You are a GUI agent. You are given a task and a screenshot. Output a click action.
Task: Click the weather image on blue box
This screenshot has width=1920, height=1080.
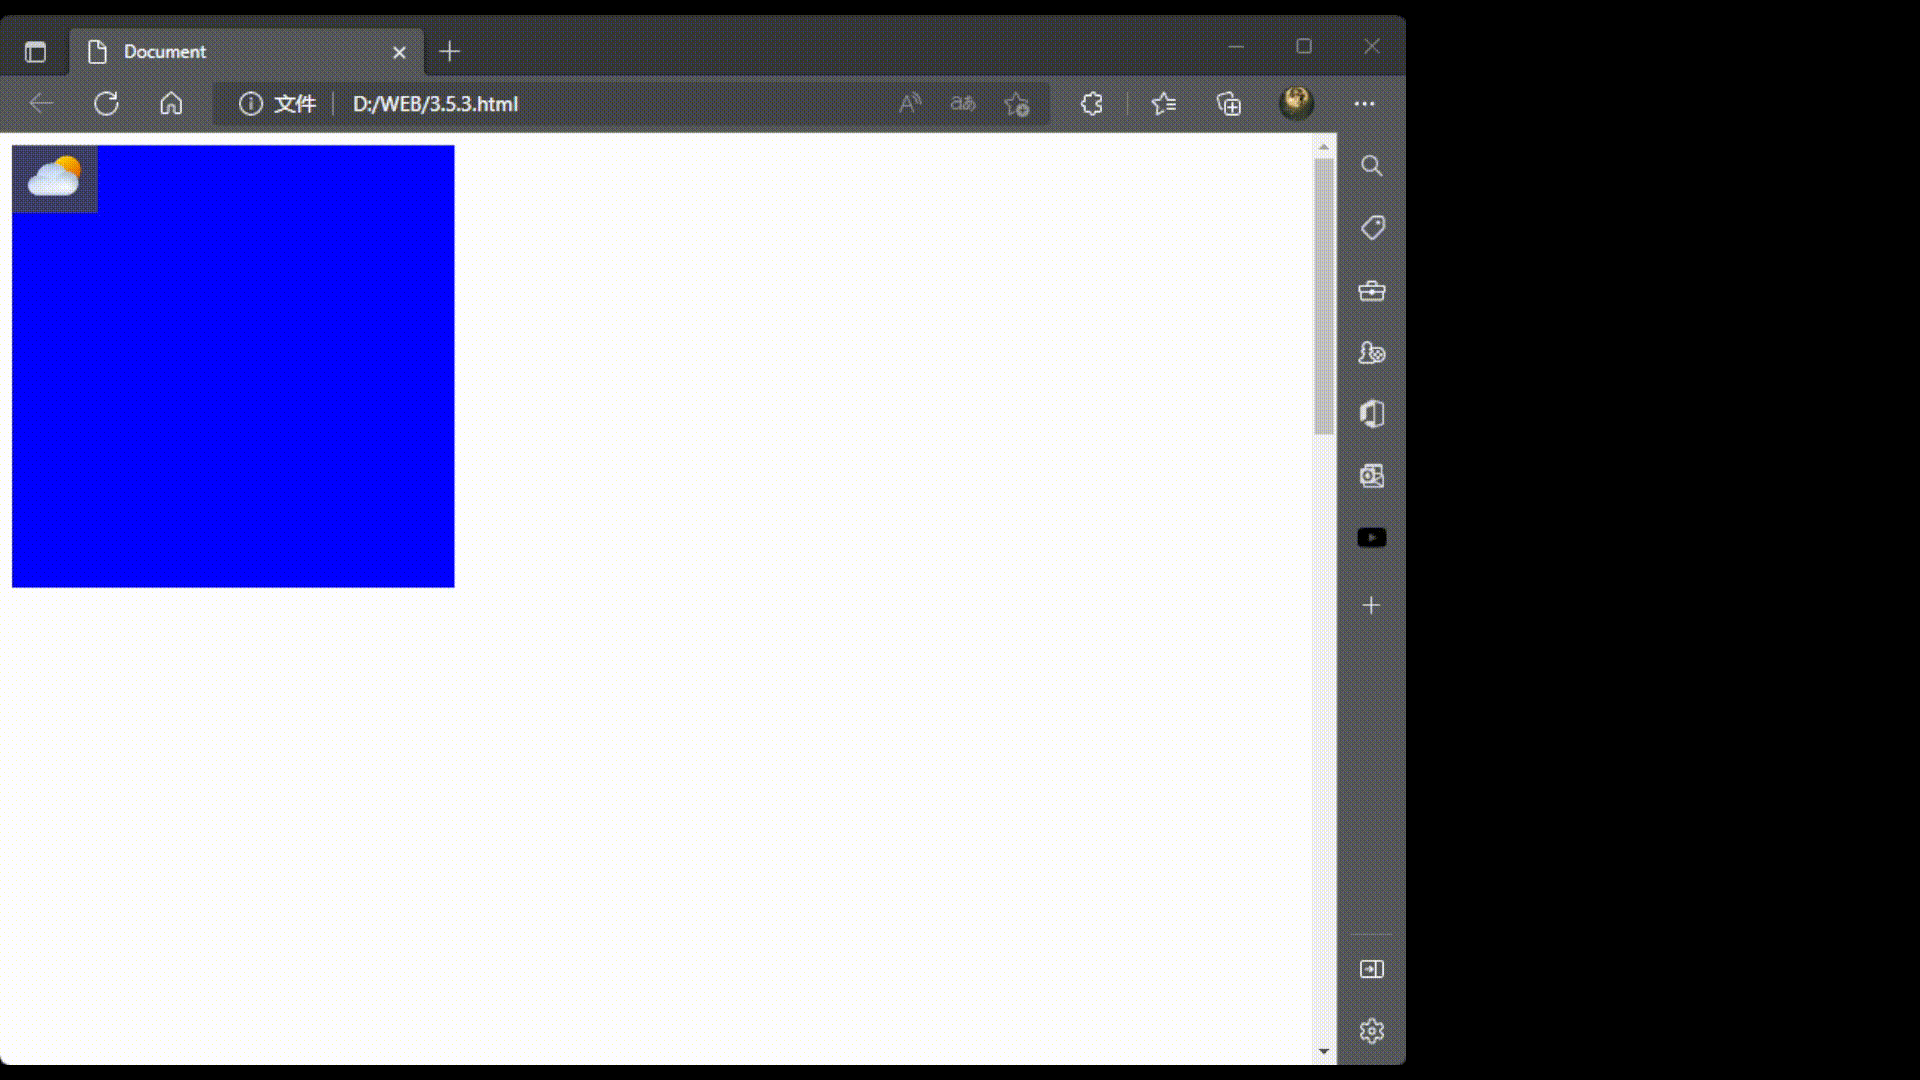coord(55,179)
